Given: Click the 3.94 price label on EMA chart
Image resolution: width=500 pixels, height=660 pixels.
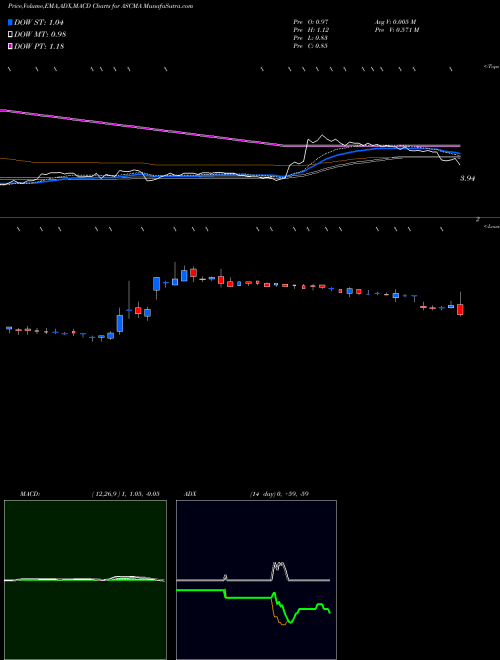Looking at the screenshot, I should [x=467, y=178].
